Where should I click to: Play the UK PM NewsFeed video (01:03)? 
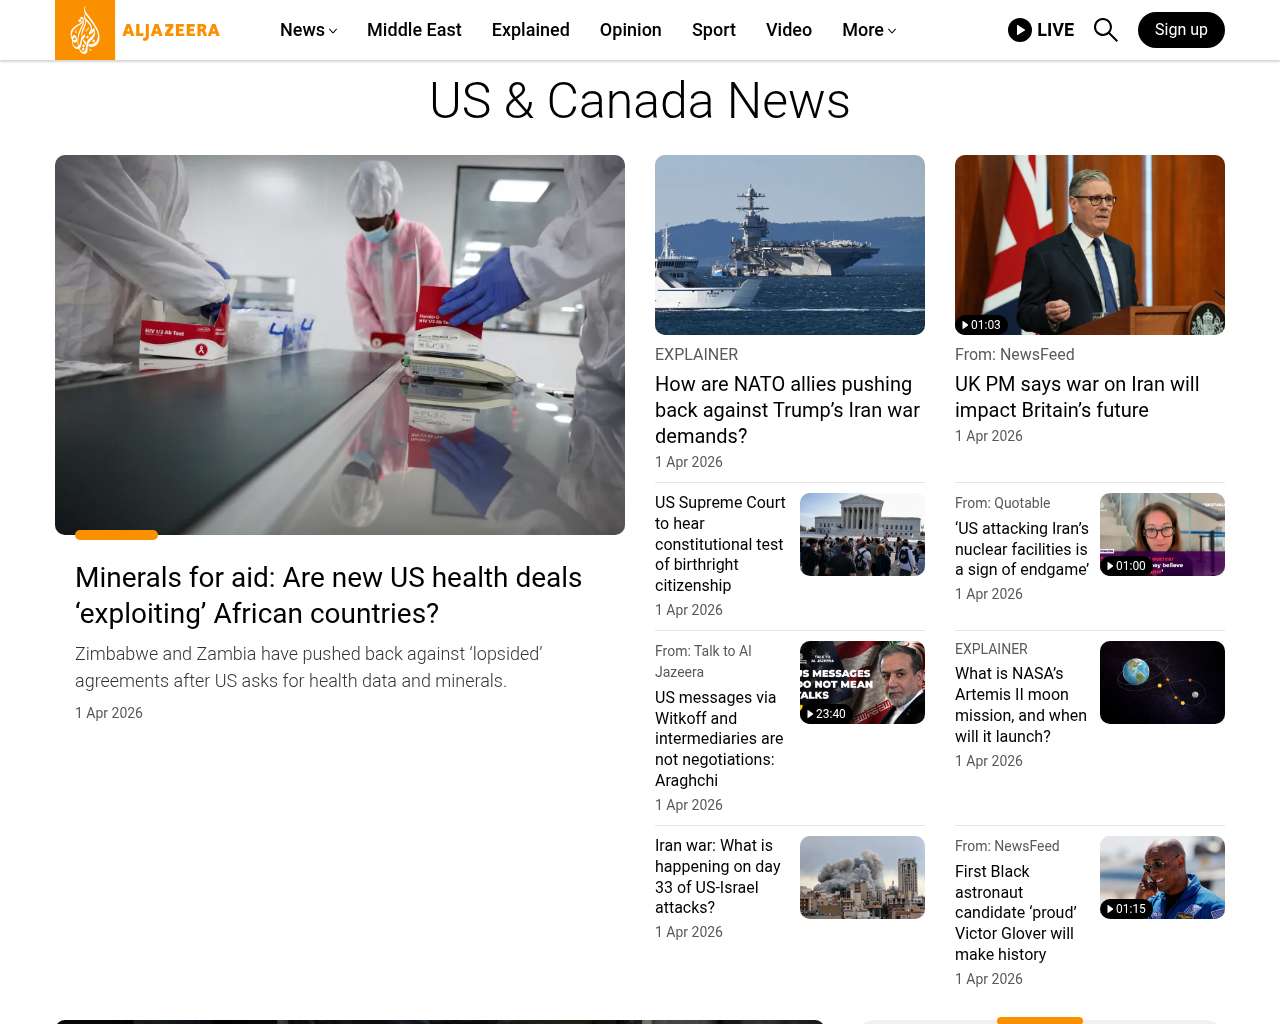pos(1089,245)
